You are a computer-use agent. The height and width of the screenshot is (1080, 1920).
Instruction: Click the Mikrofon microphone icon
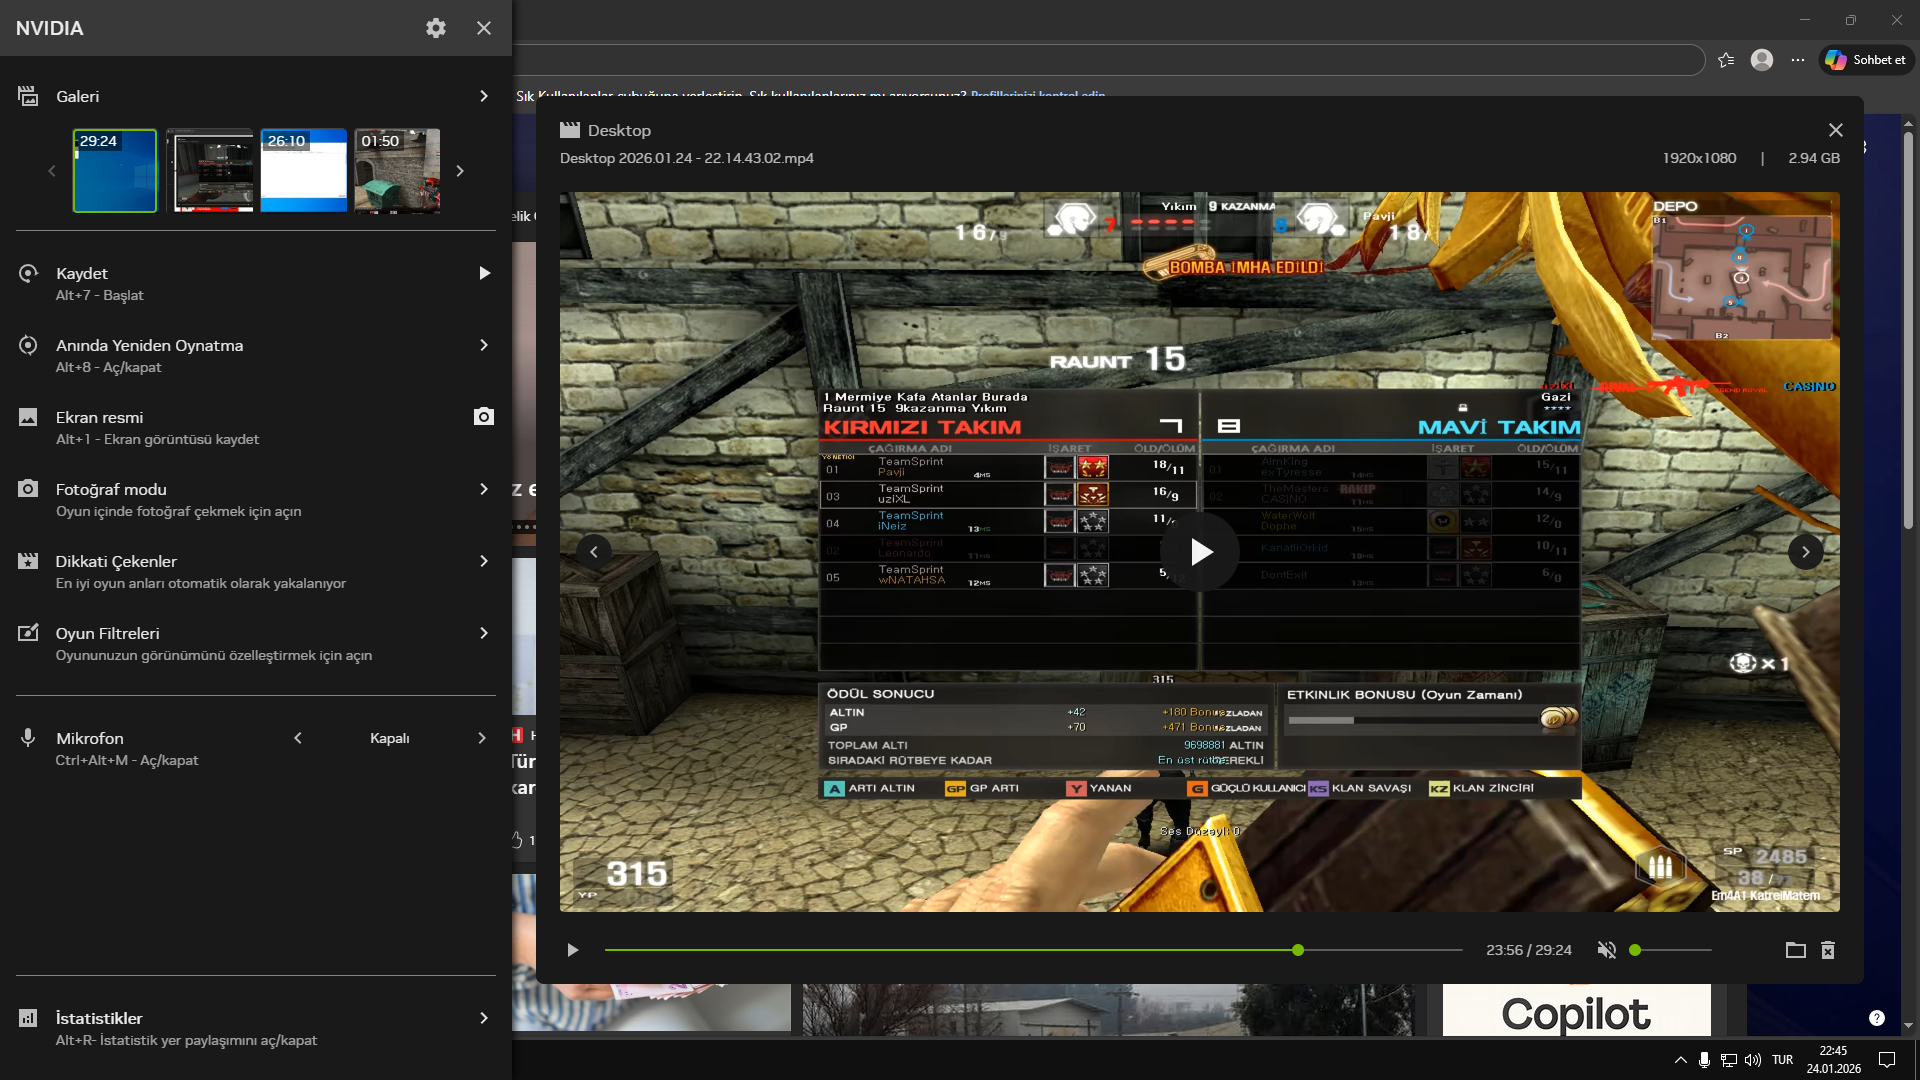[28, 738]
